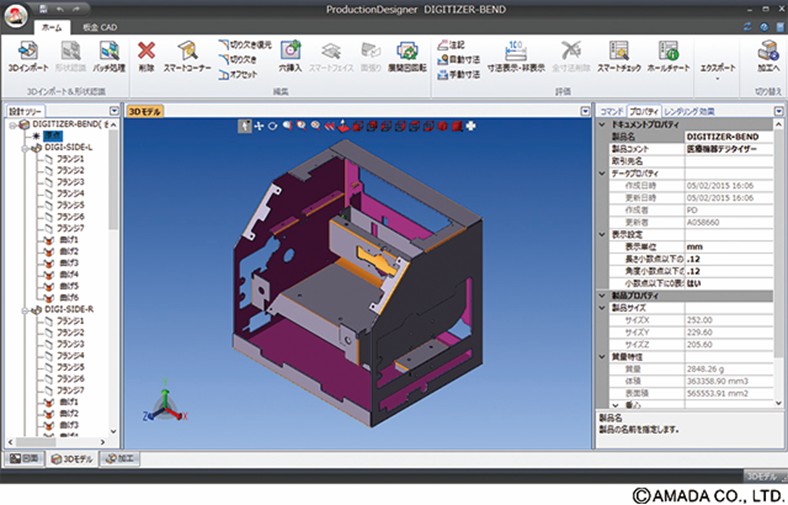Select the 削除 delete tool
The height and width of the screenshot is (505, 788).
click(147, 55)
